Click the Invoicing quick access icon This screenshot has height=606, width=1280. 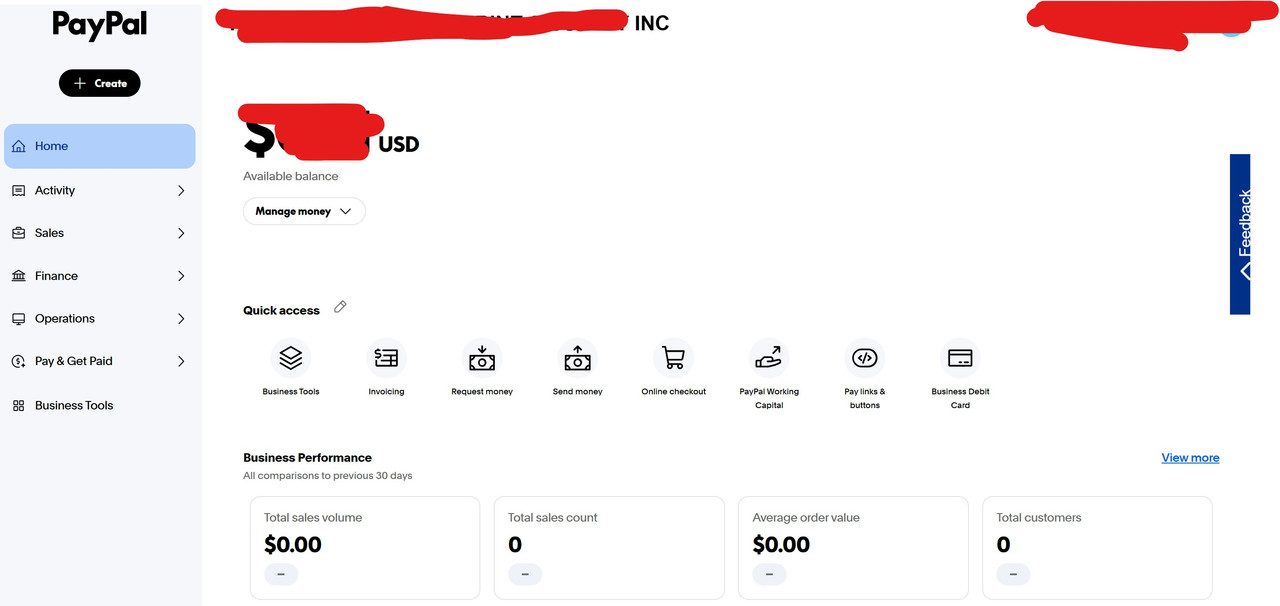[x=386, y=358]
